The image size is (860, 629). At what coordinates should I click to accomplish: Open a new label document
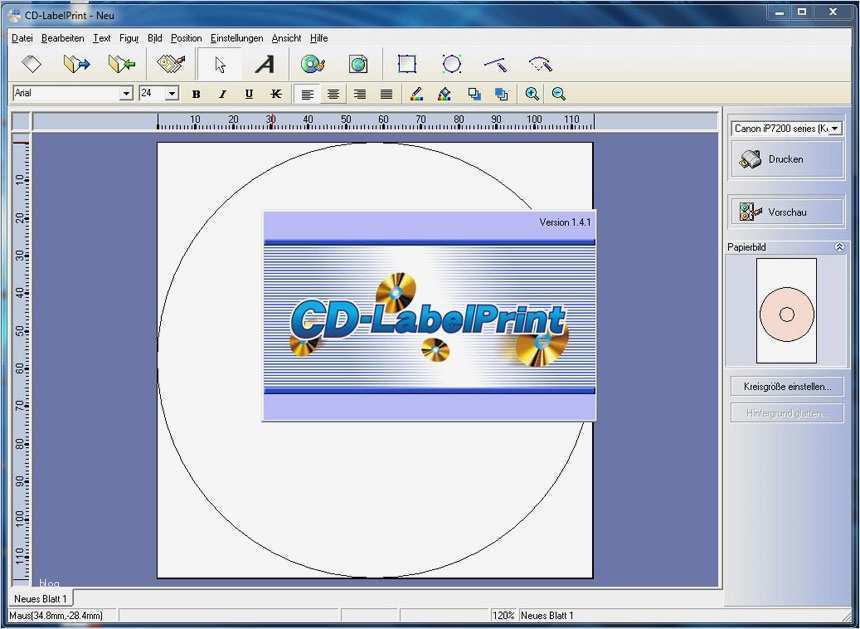tap(30, 63)
